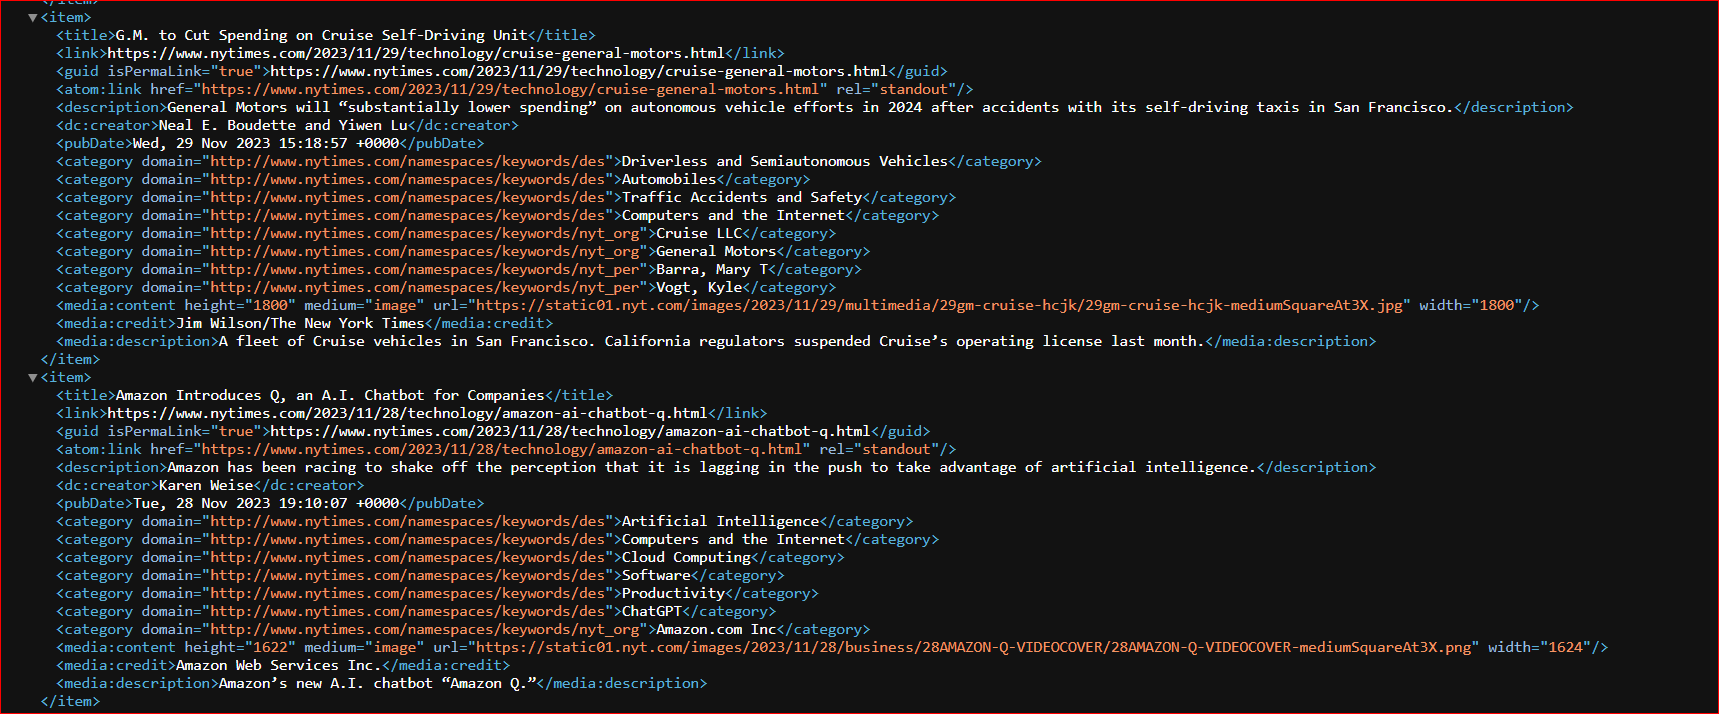Viewport: 1719px width, 714px height.
Task: Click the atom:link href for amazon-ai-chatbot-q
Action: 502,449
